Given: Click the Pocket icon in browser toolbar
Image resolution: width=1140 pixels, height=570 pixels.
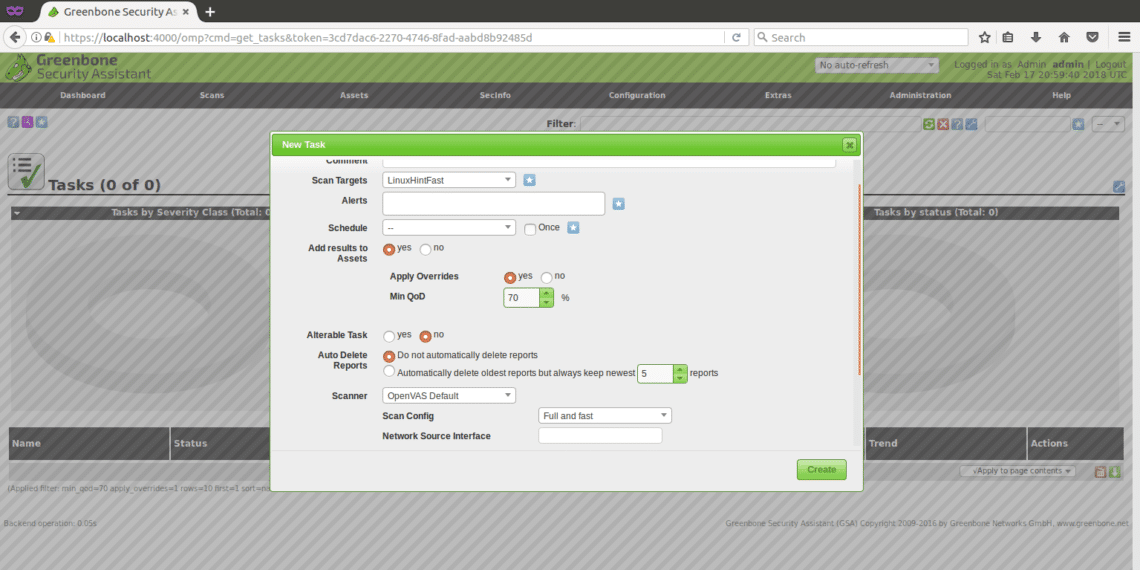Looking at the screenshot, I should (x=1092, y=37).
